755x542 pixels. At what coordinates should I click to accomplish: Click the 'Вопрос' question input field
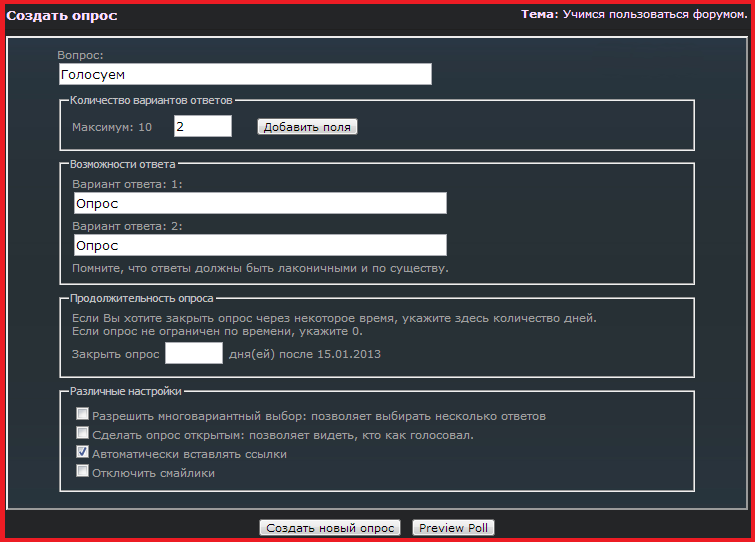click(245, 74)
